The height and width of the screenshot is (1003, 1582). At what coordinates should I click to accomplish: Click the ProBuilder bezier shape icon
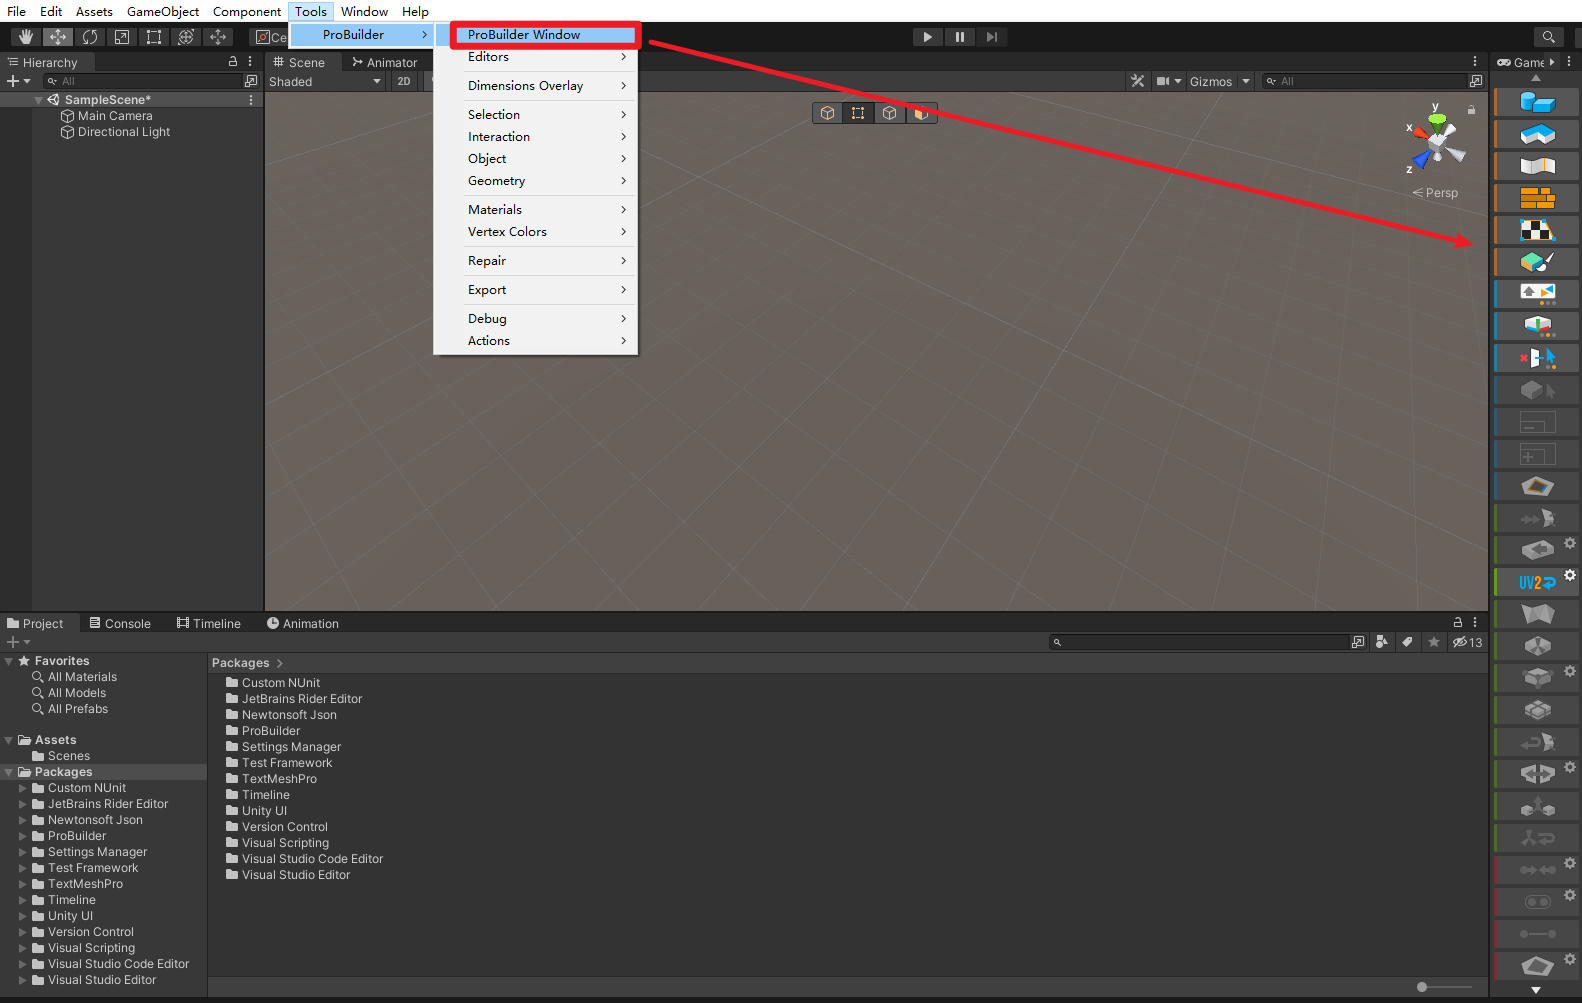click(x=1537, y=166)
